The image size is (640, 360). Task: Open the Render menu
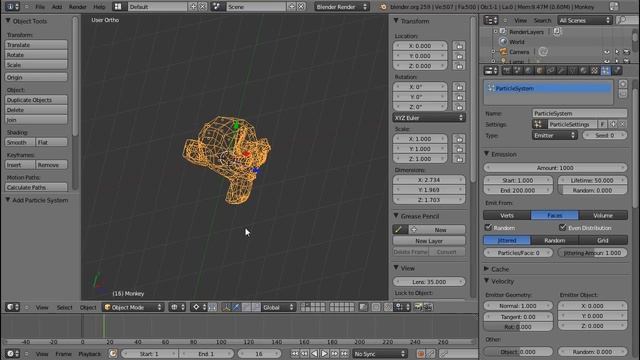pyautogui.click(x=78, y=7)
